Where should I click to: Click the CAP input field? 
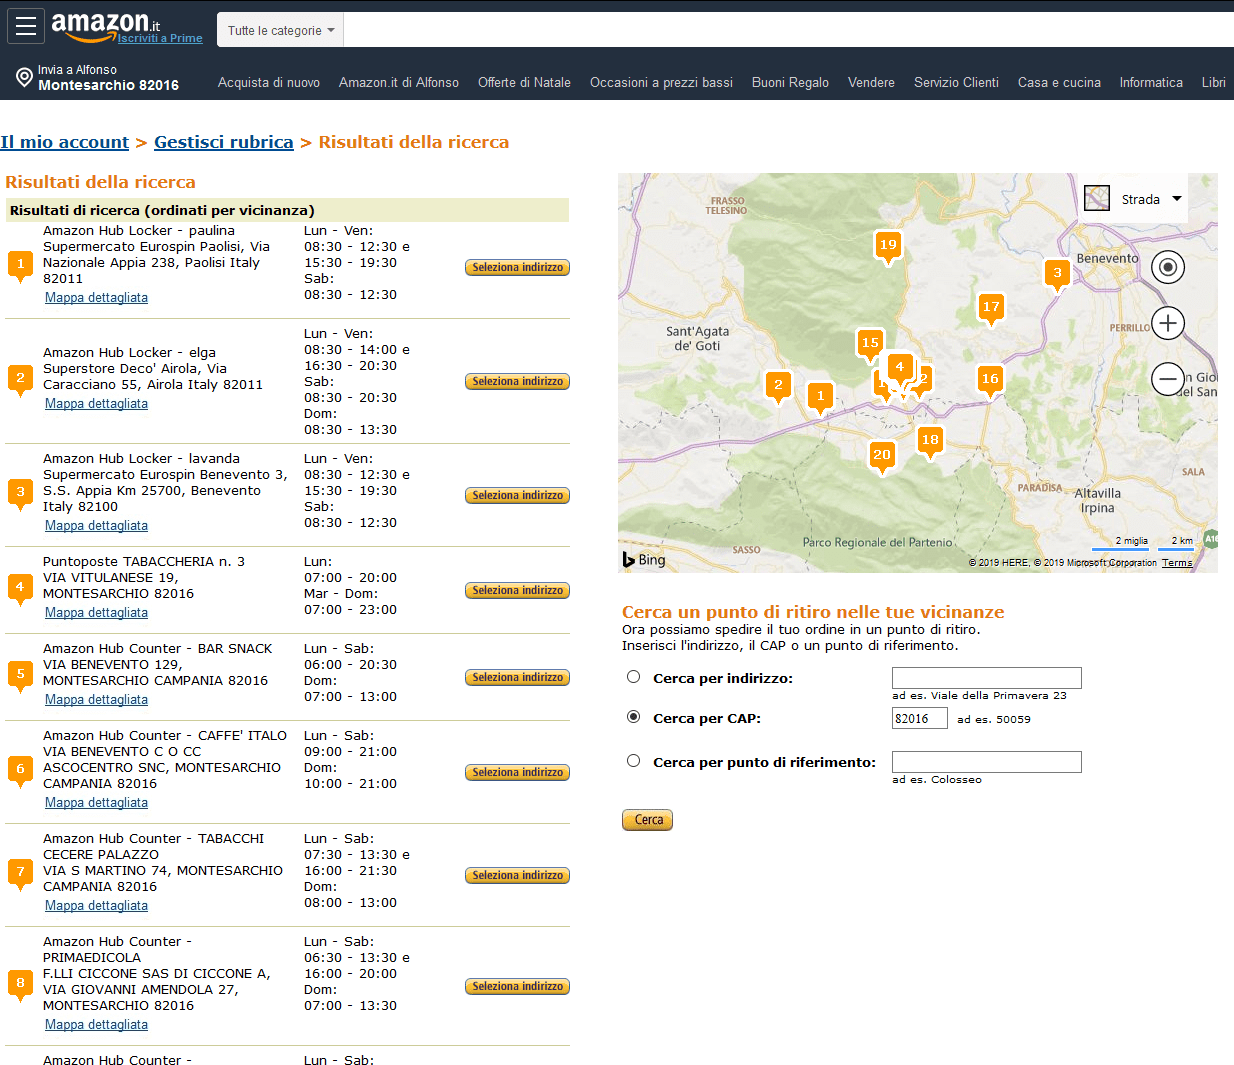(x=919, y=718)
